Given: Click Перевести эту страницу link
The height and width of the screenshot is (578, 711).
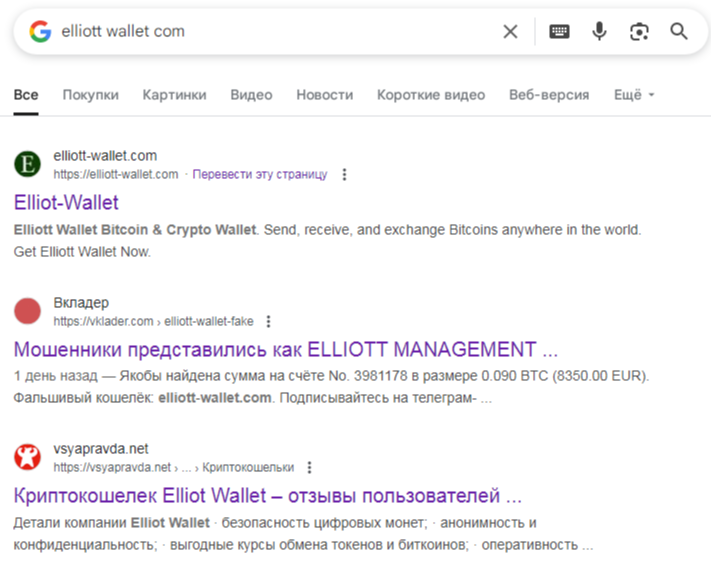Looking at the screenshot, I should 259,174.
